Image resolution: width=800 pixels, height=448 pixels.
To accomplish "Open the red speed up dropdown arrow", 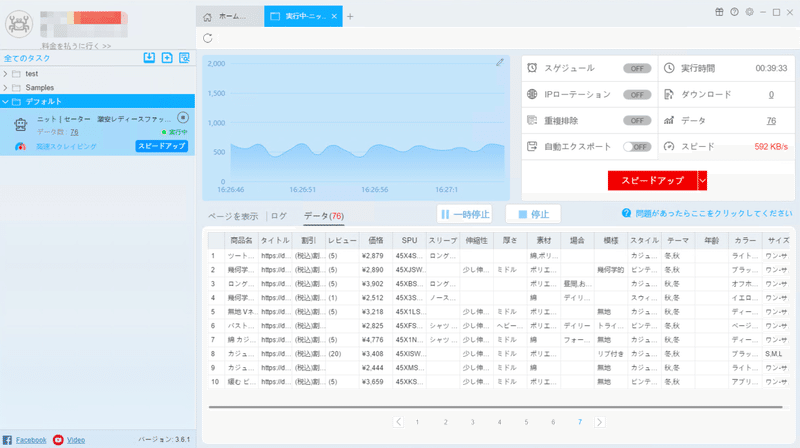I will 702,181.
